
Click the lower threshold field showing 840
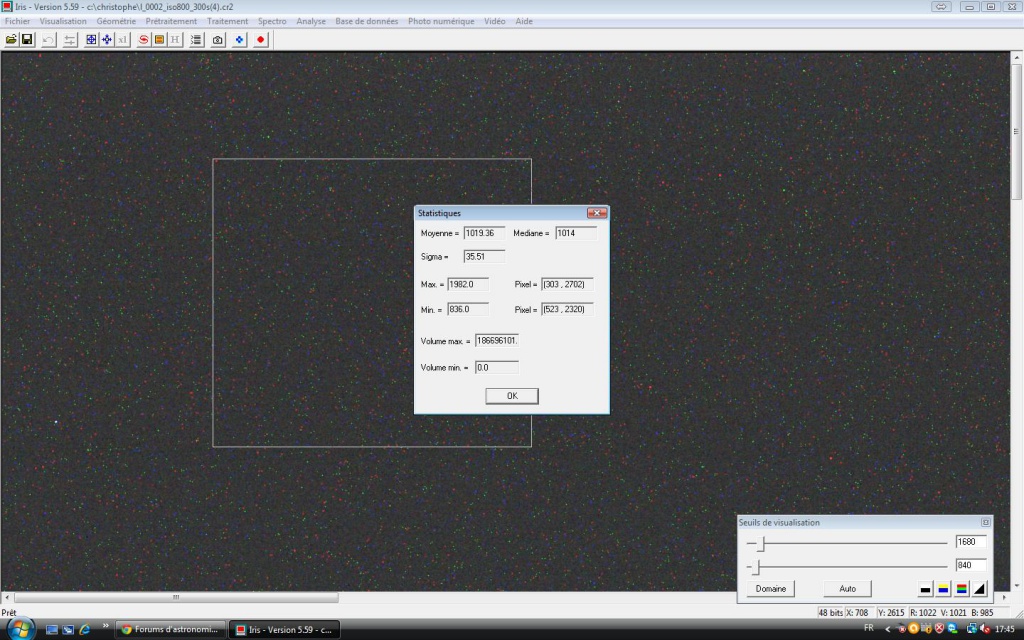(x=970, y=566)
